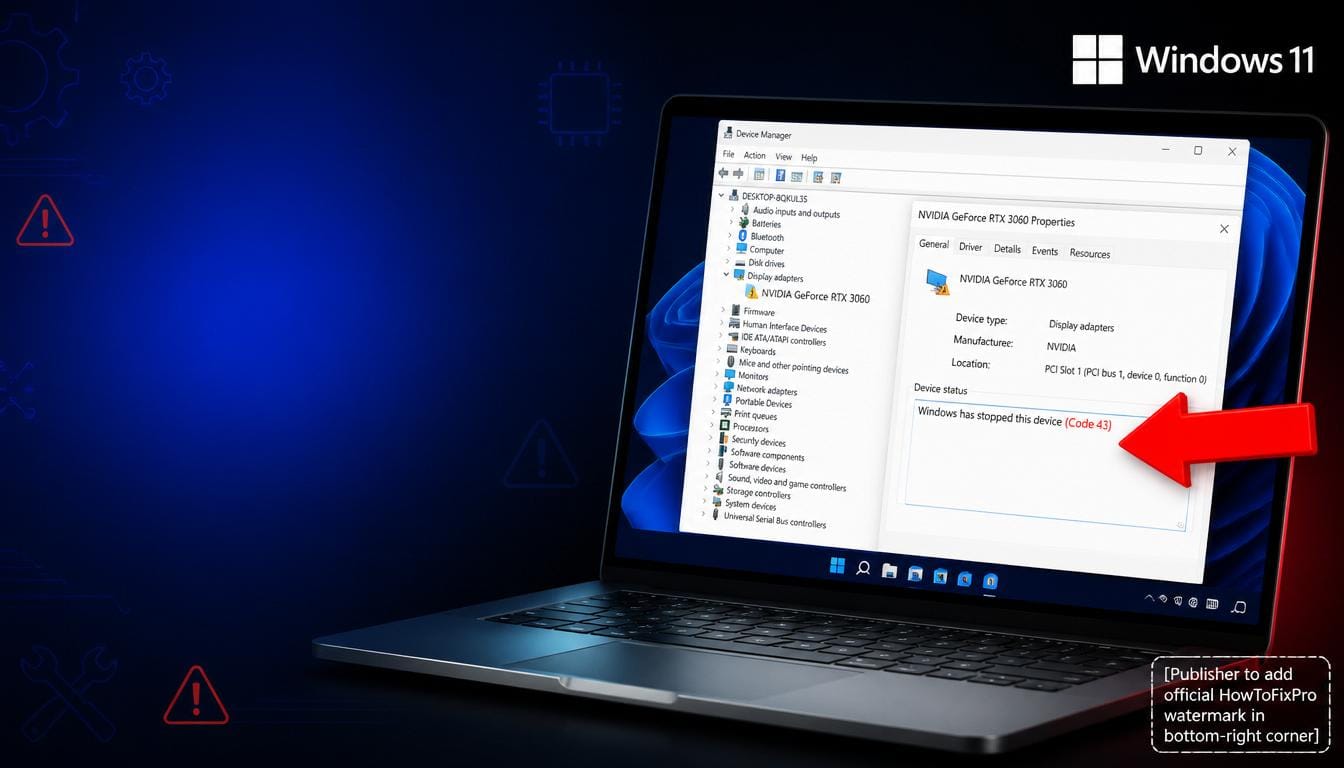The image size is (1344, 768).
Task: Open taskbar Search
Action: (863, 568)
